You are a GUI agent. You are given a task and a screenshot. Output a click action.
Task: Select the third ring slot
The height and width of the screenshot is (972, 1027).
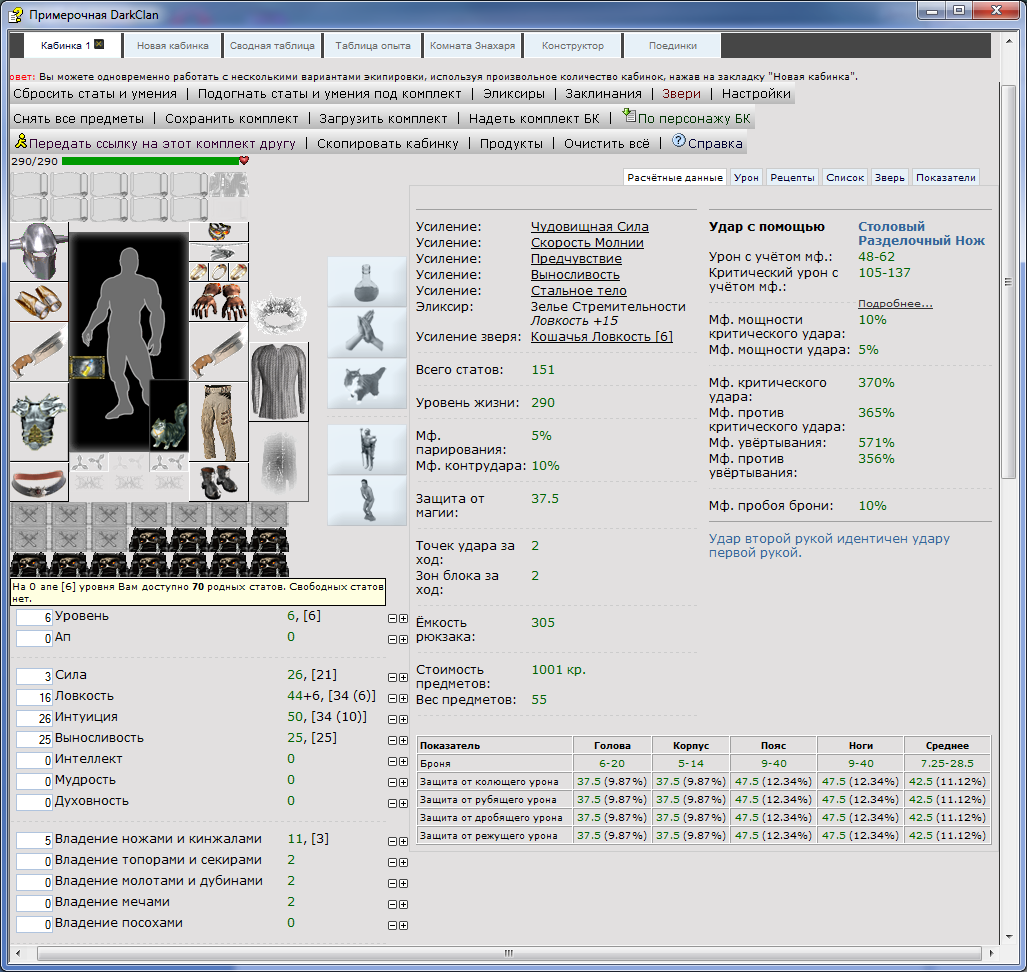pos(238,271)
